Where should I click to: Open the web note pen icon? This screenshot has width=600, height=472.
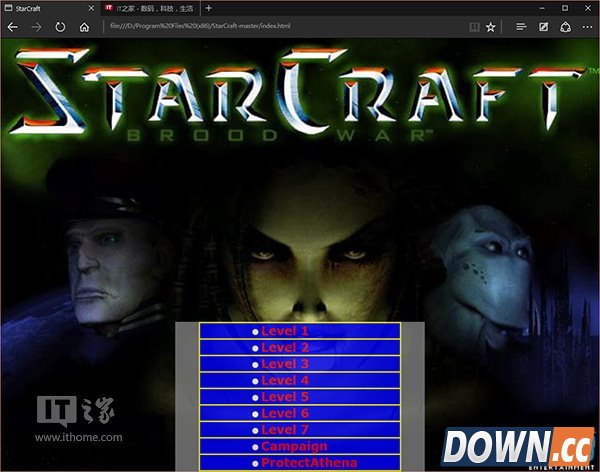(x=543, y=27)
